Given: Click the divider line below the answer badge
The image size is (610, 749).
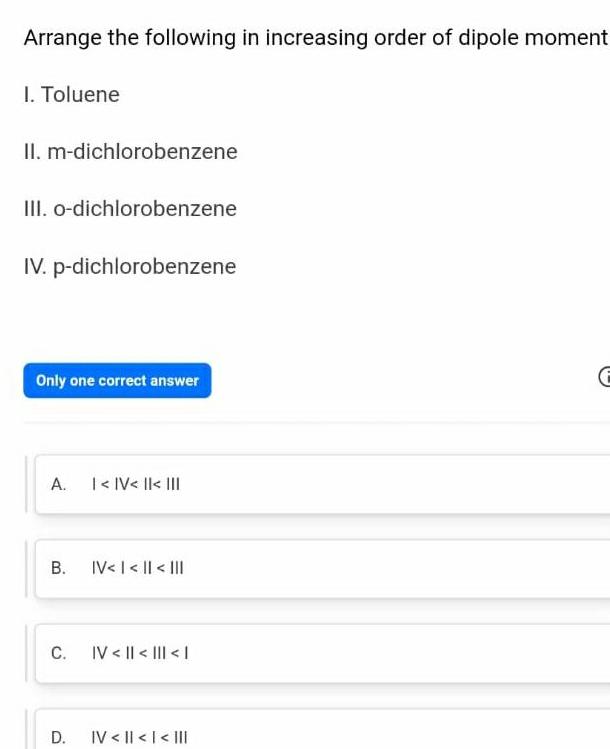Looking at the screenshot, I should tap(305, 423).
